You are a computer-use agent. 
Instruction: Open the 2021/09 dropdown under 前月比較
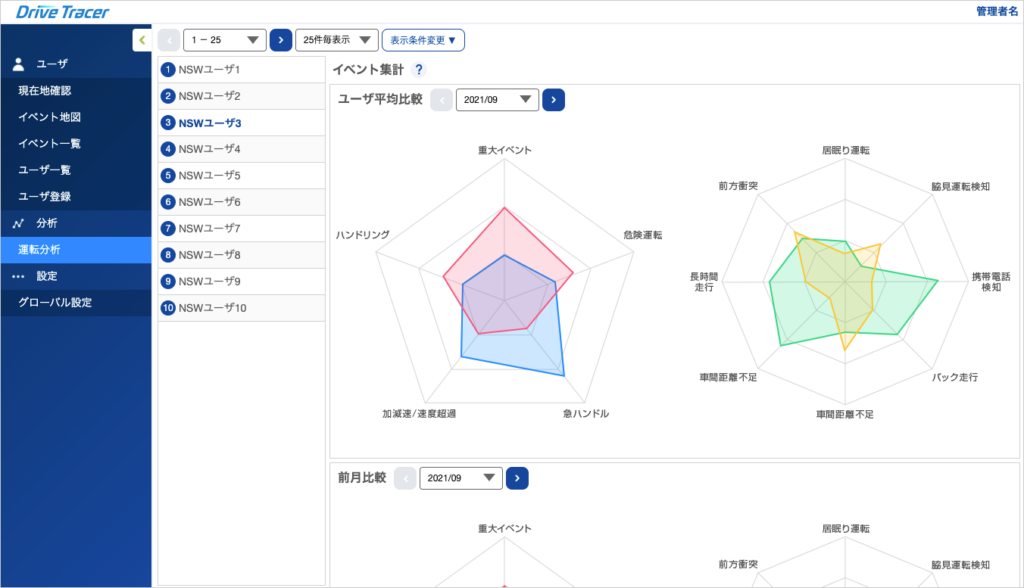point(460,478)
